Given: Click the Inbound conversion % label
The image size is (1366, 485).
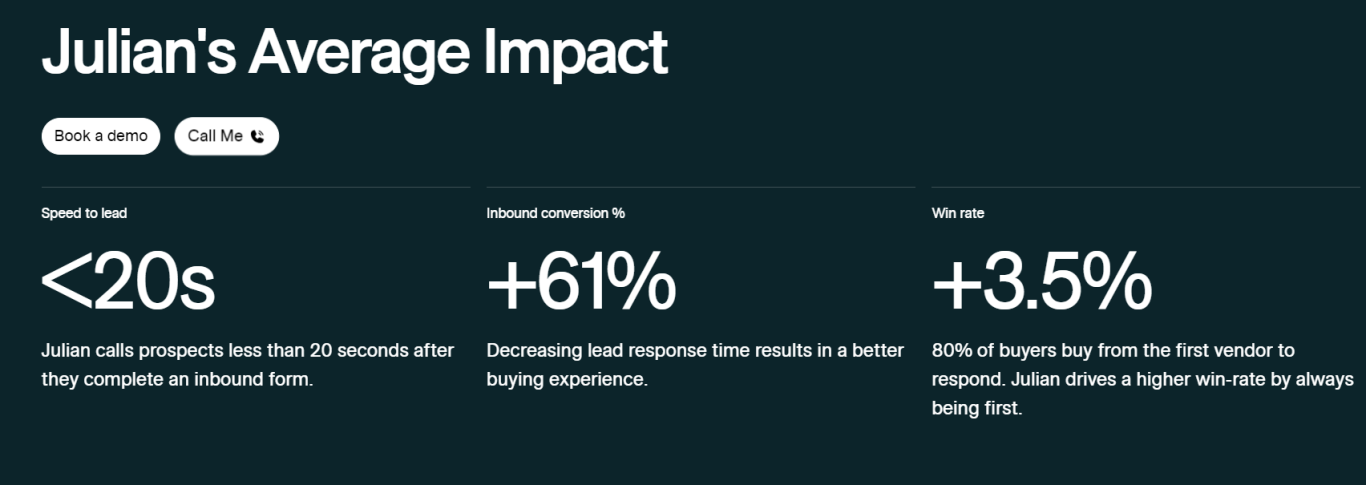Looking at the screenshot, I should tap(556, 213).
